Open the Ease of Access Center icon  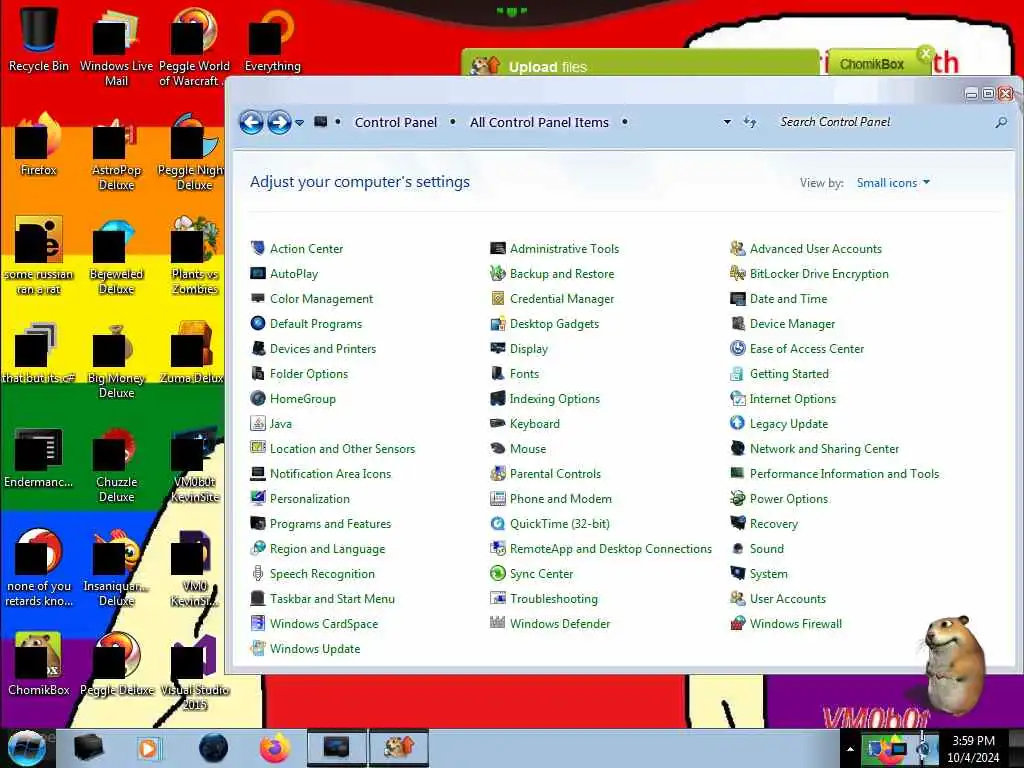click(x=737, y=348)
